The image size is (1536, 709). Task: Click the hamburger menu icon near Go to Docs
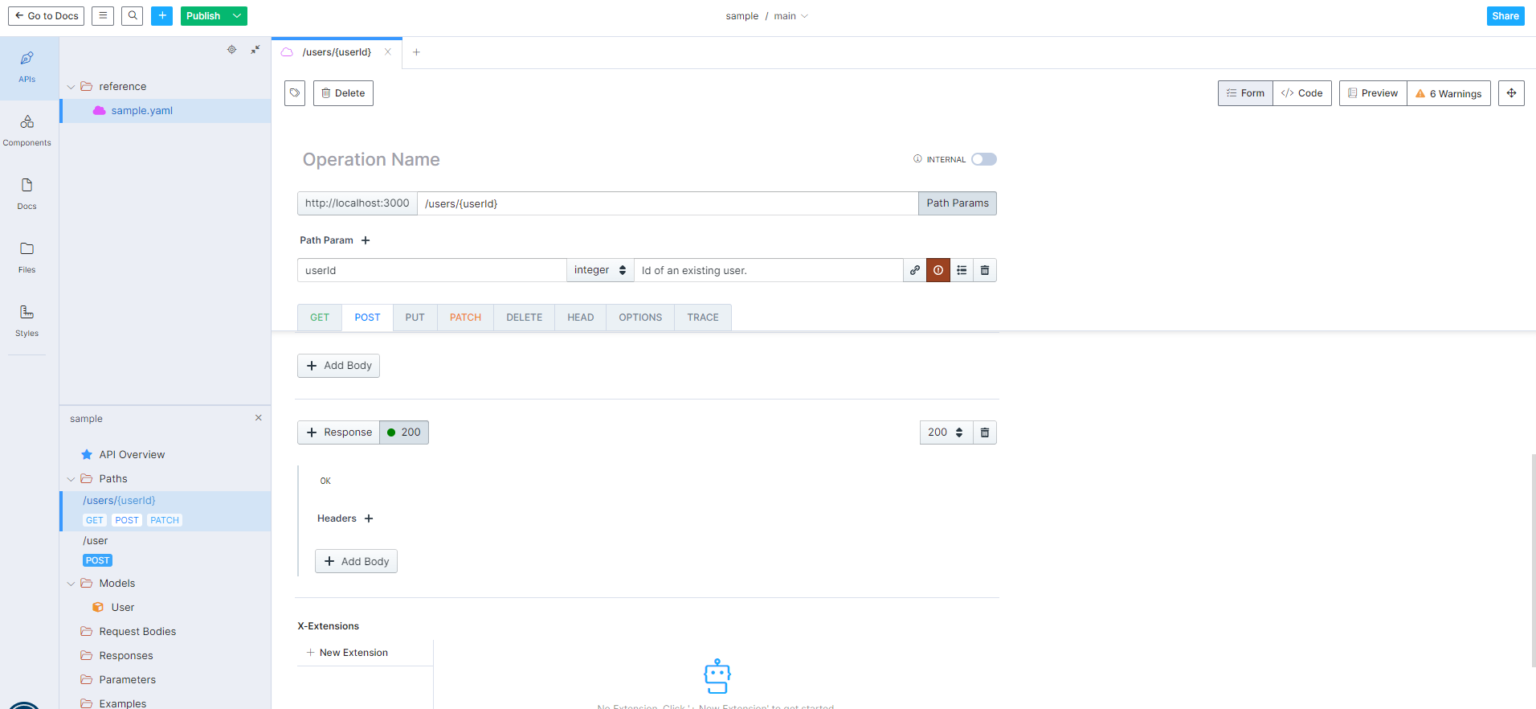(102, 15)
